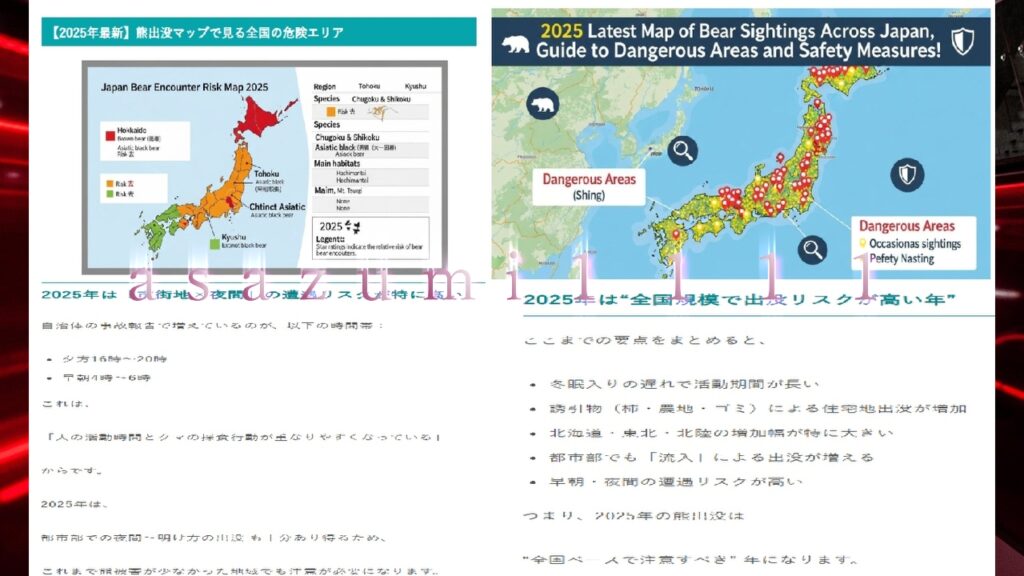Click the 2025年は“全国規模で出没リスクが高い年” heading

point(740,299)
